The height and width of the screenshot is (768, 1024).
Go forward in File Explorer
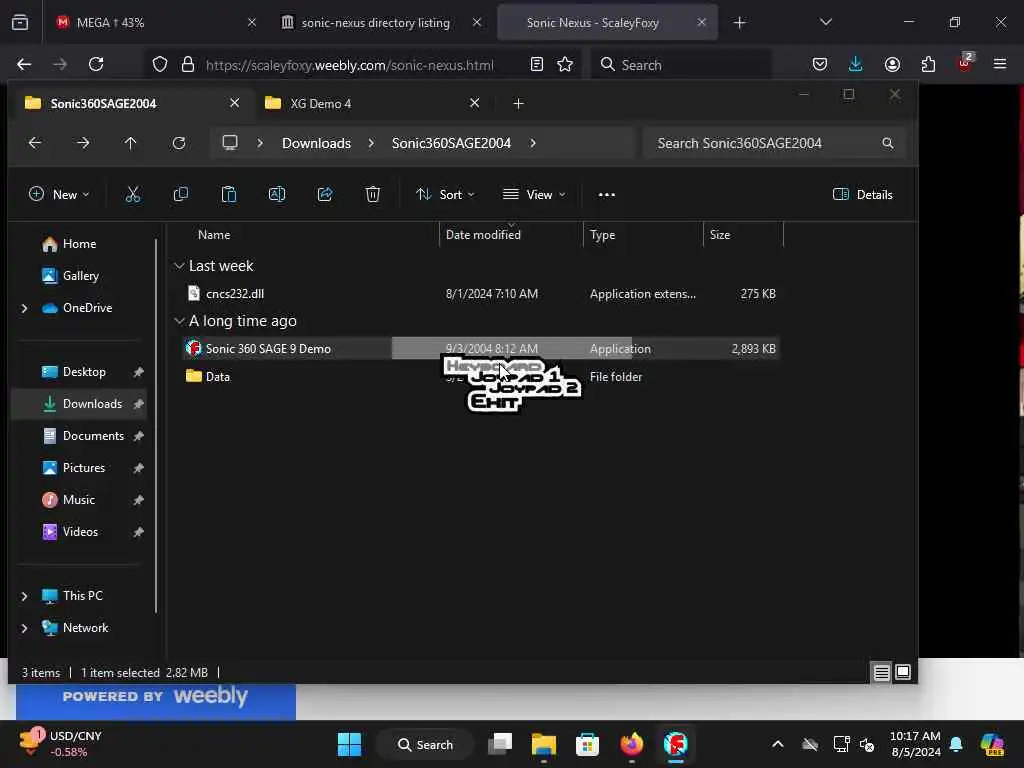[x=83, y=143]
